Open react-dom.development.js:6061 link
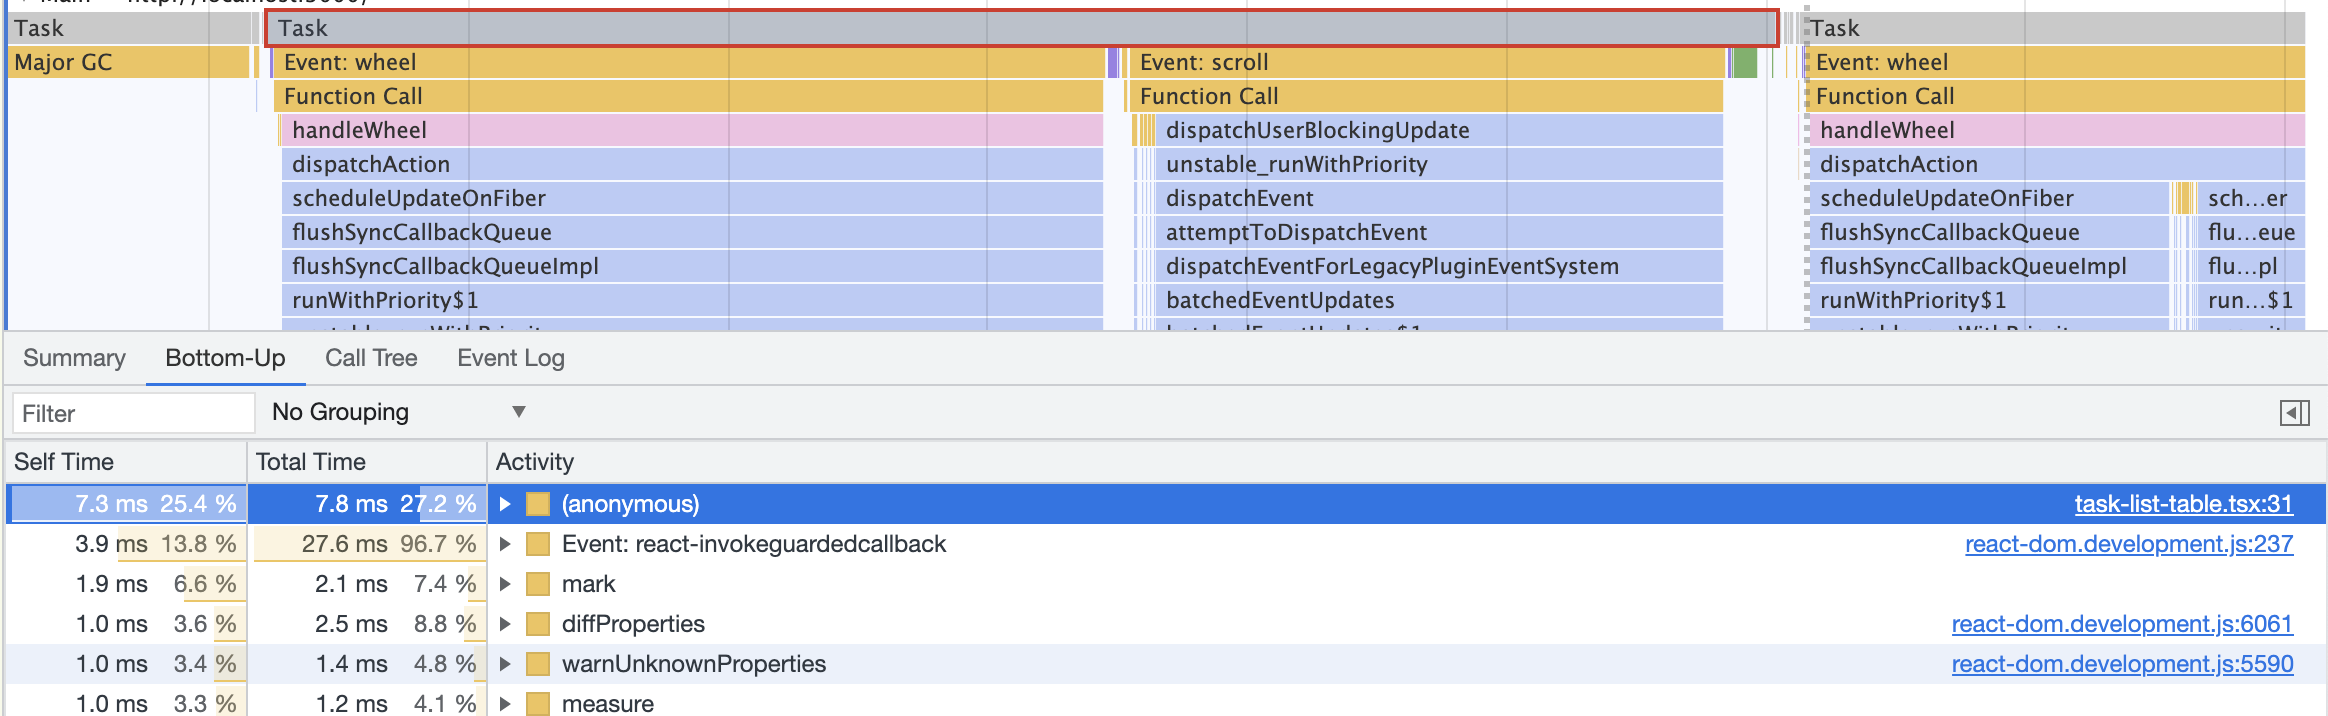The width and height of the screenshot is (2328, 716). tap(2121, 624)
